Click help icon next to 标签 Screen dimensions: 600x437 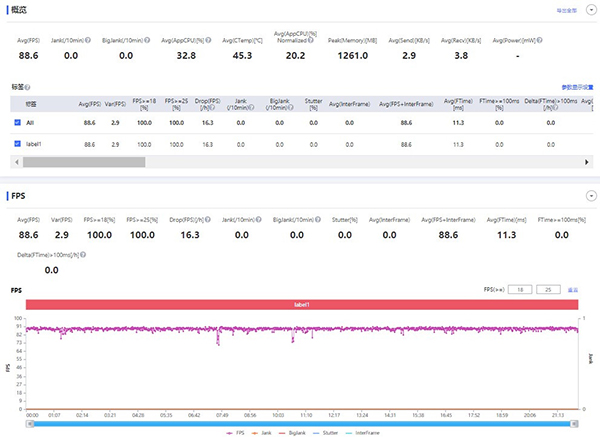27,89
